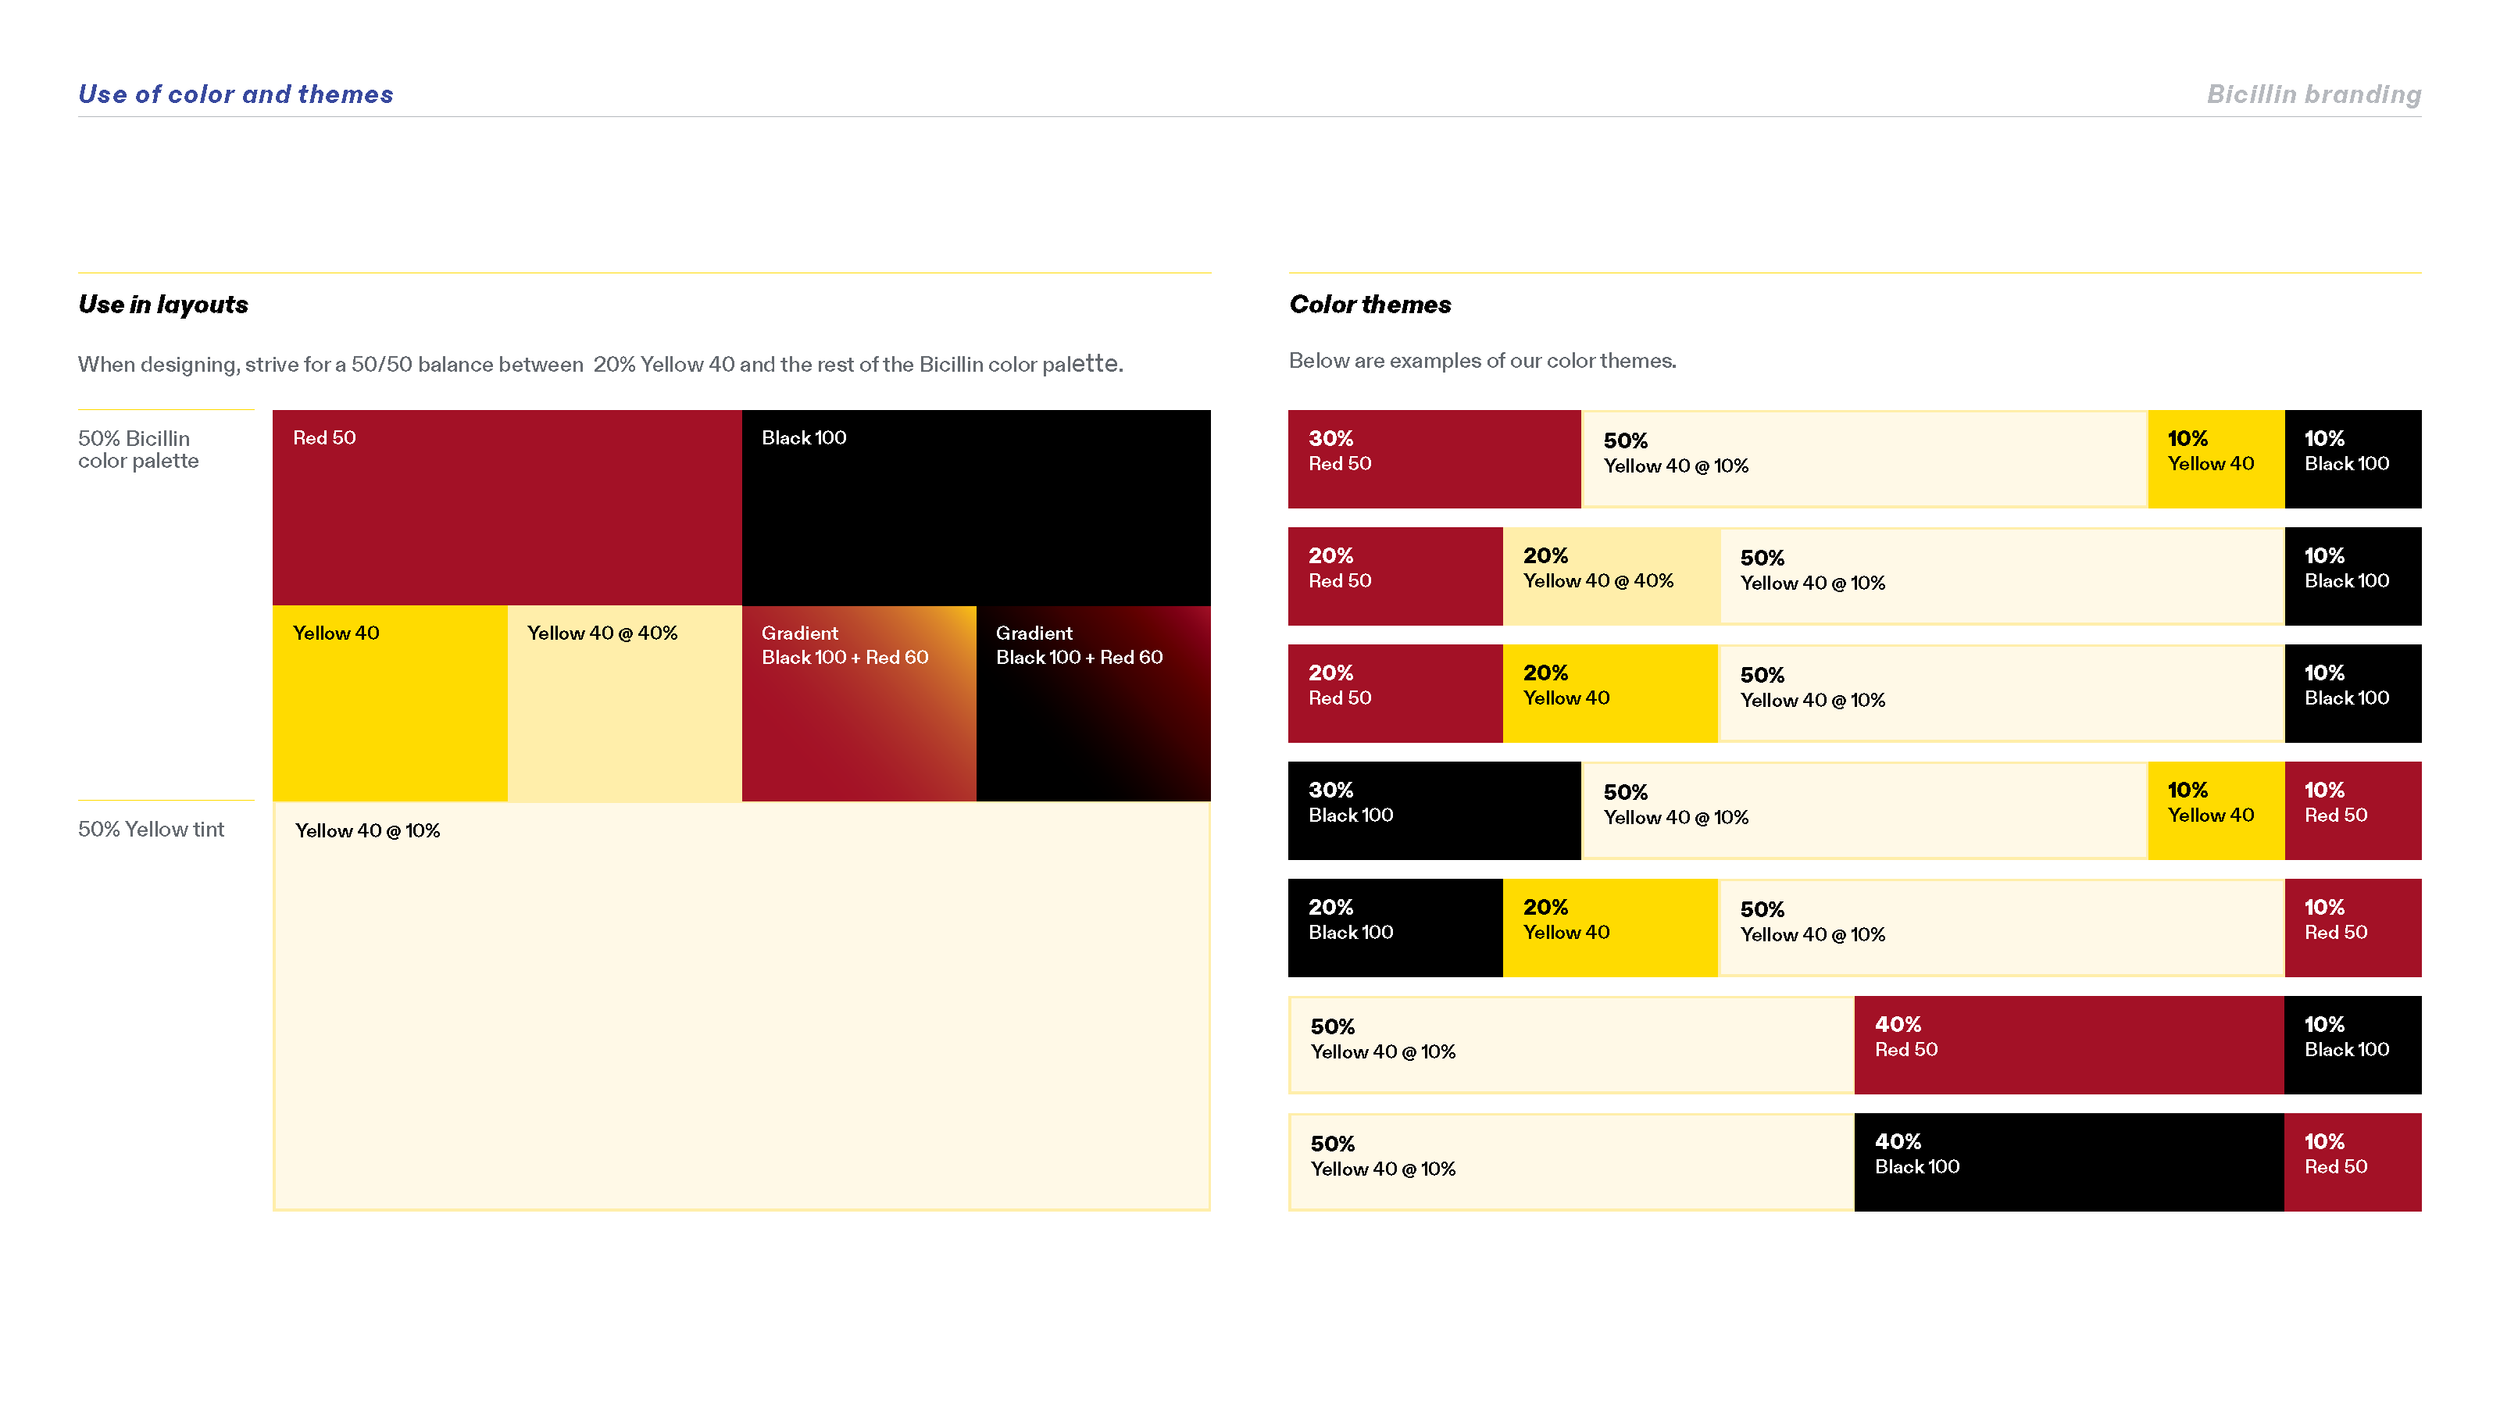Viewport: 2500px width, 1406px height.
Task: Select 50% Yellow 40 @ 10% beside 40% Black 100
Action: pyautogui.click(x=1571, y=1162)
